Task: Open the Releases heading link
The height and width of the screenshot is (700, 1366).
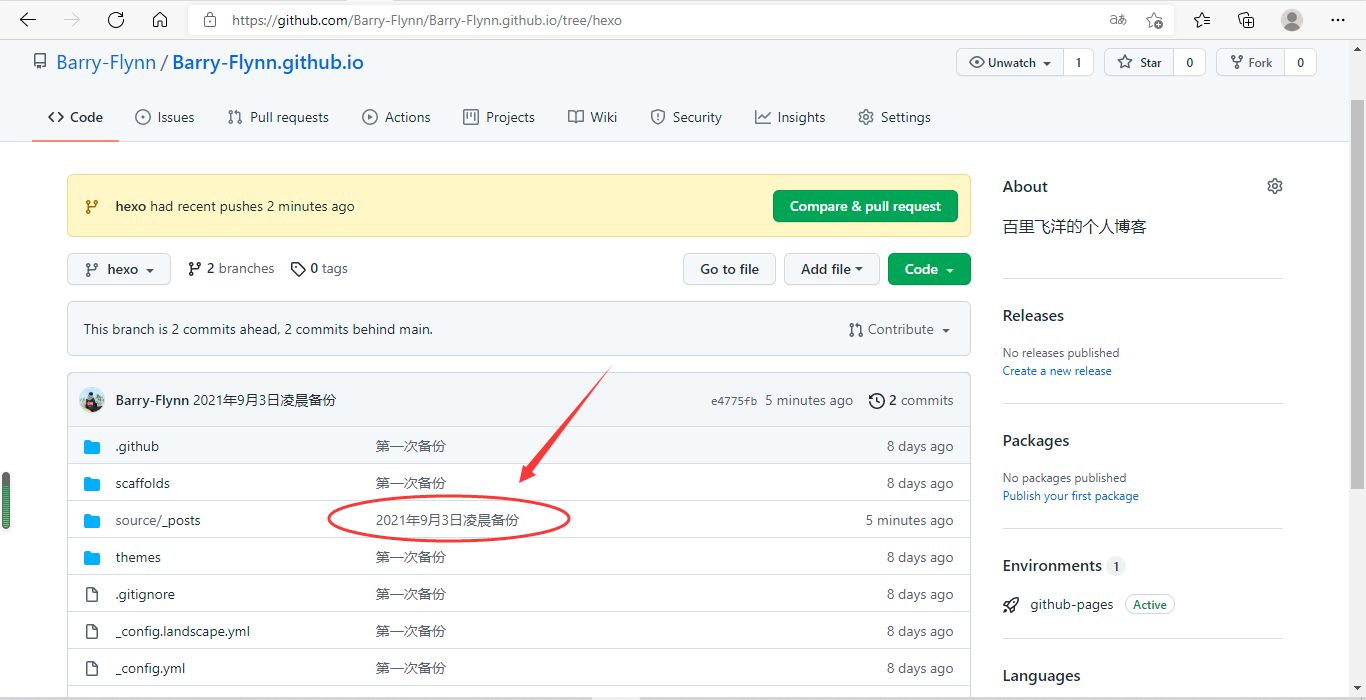Action: coord(1033,316)
